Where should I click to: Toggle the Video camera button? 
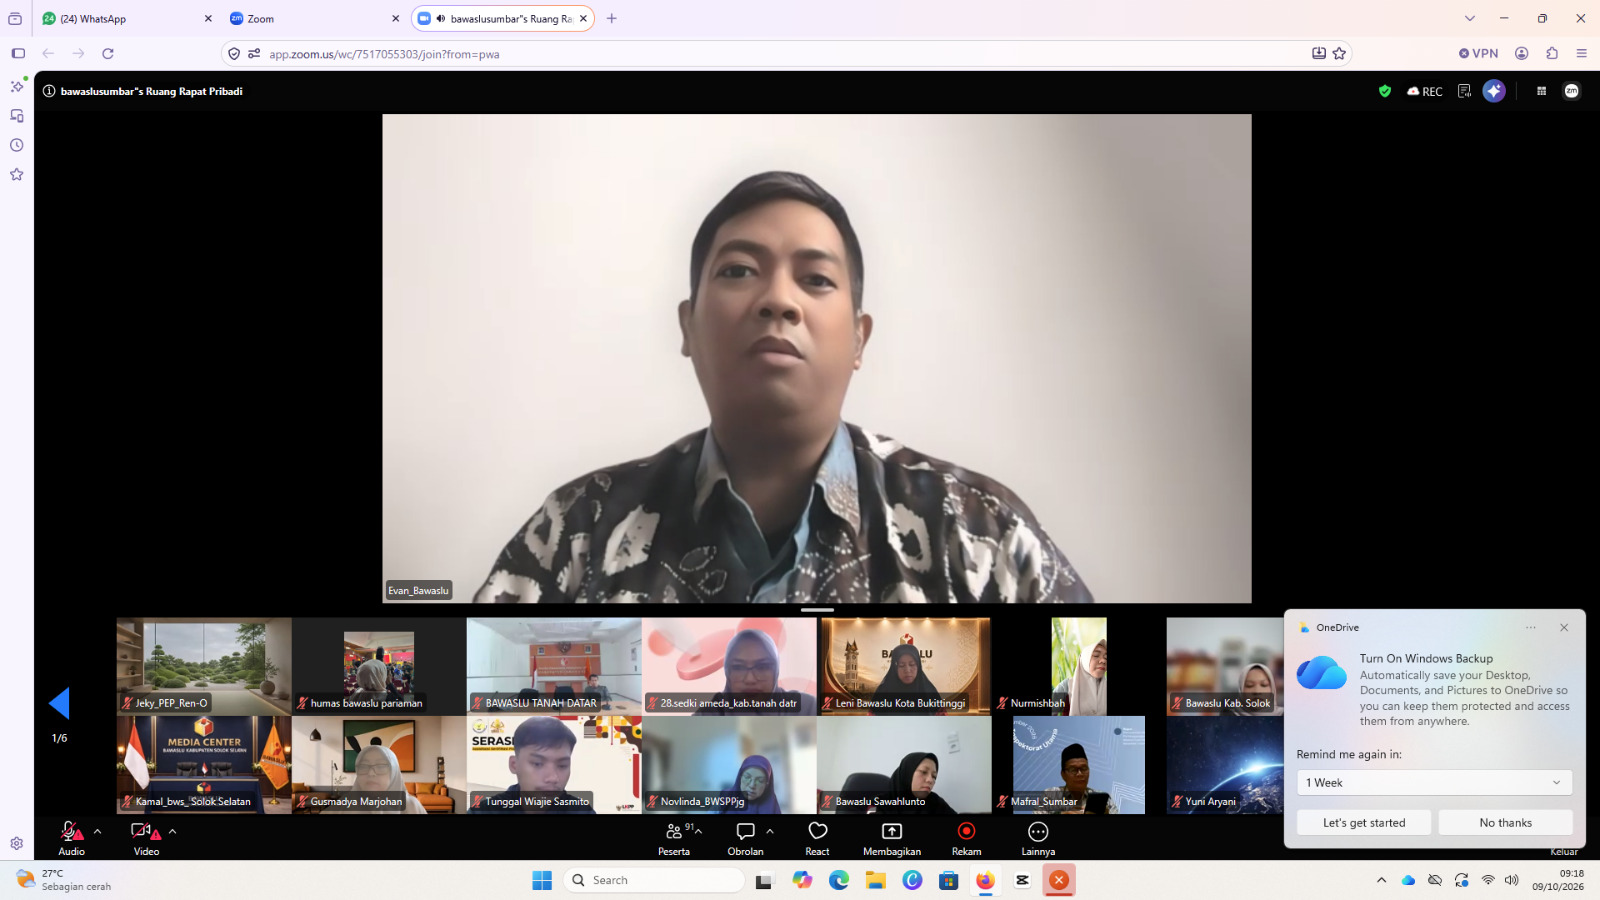[x=146, y=838]
